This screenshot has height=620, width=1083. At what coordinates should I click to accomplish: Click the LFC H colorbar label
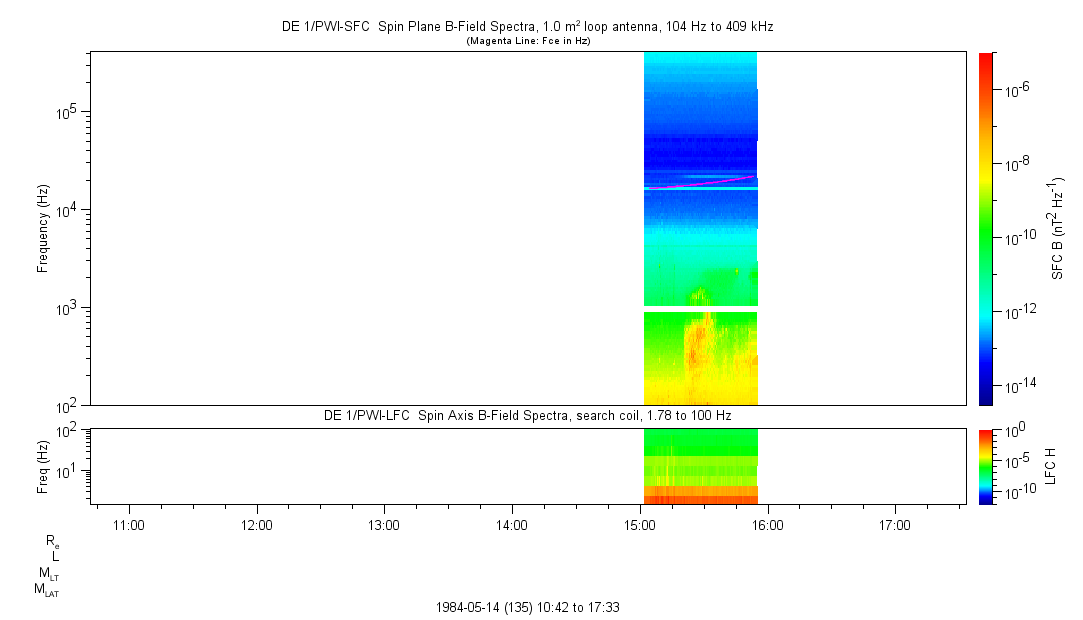(1050, 466)
